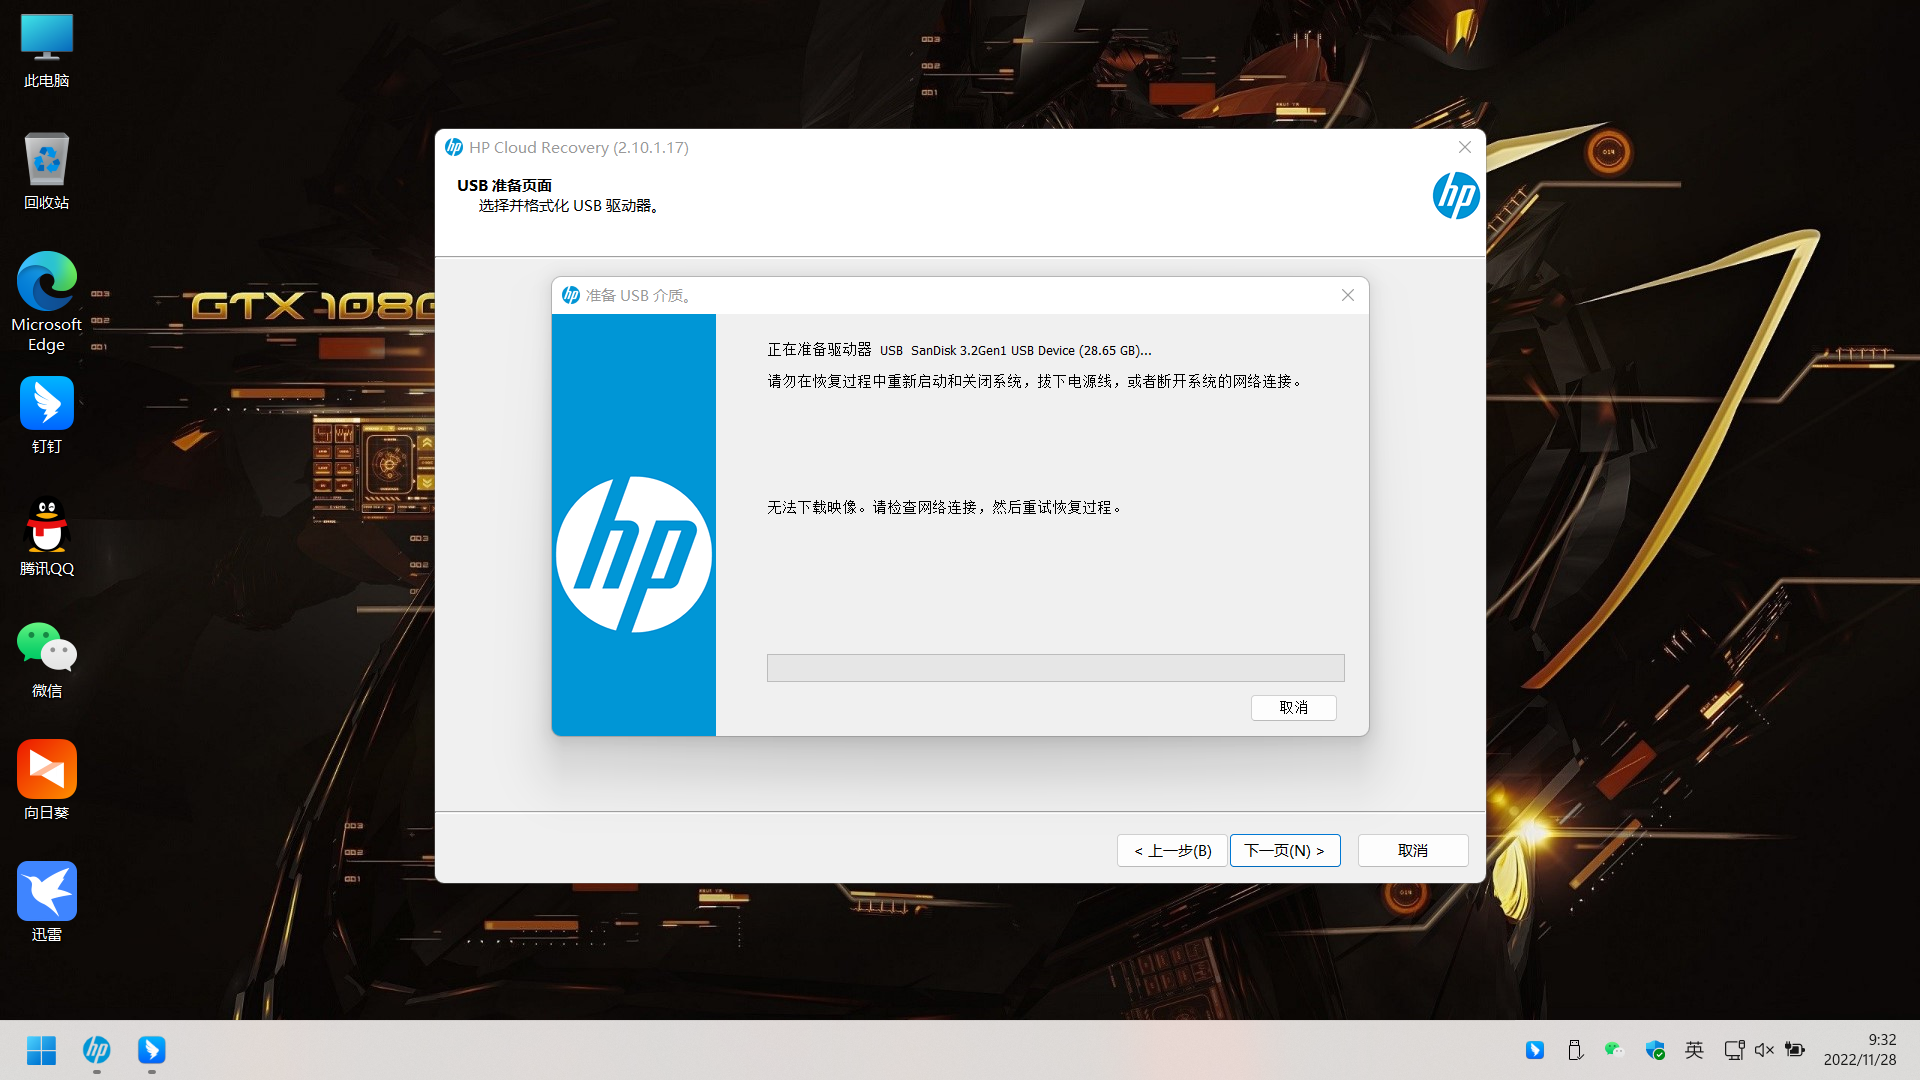Click the HP logo in the wizard header
This screenshot has width=1920, height=1080.
coord(1456,195)
